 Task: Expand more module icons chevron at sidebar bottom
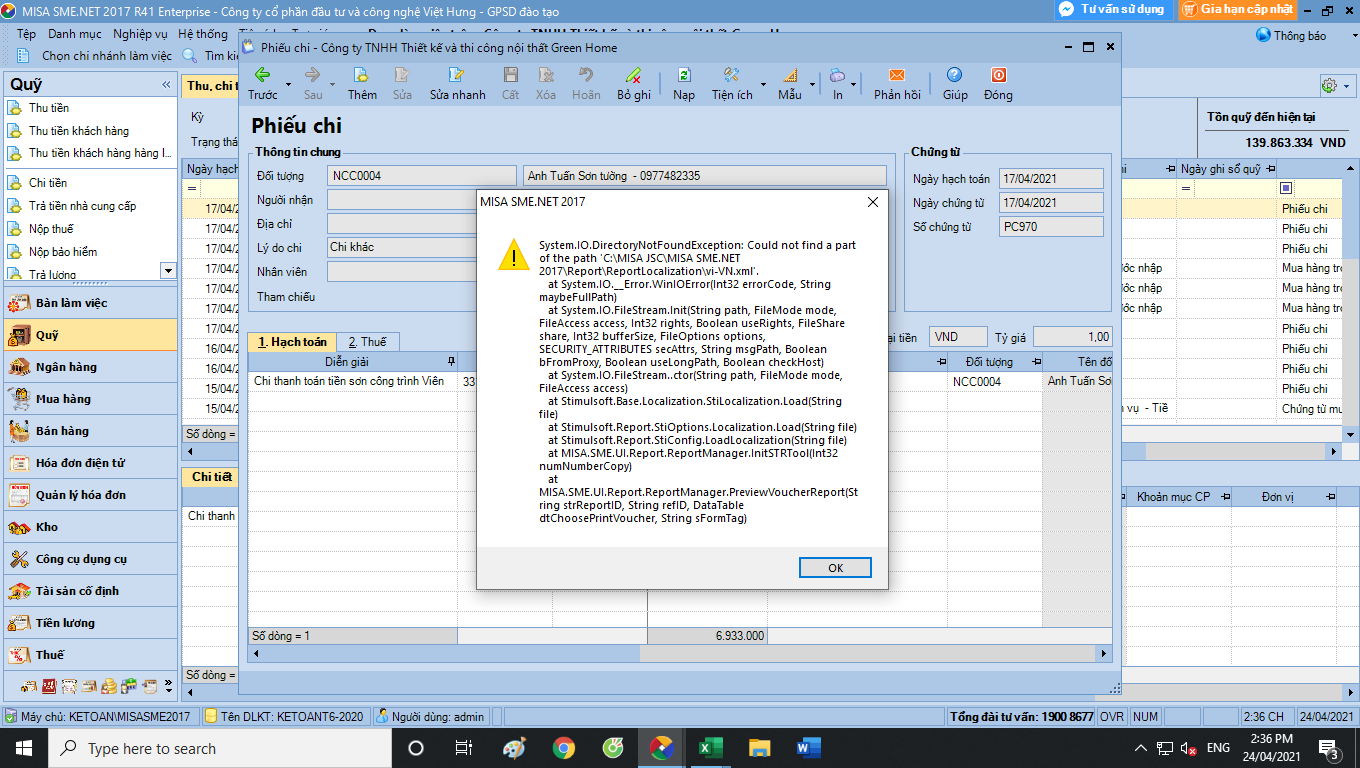click(168, 688)
